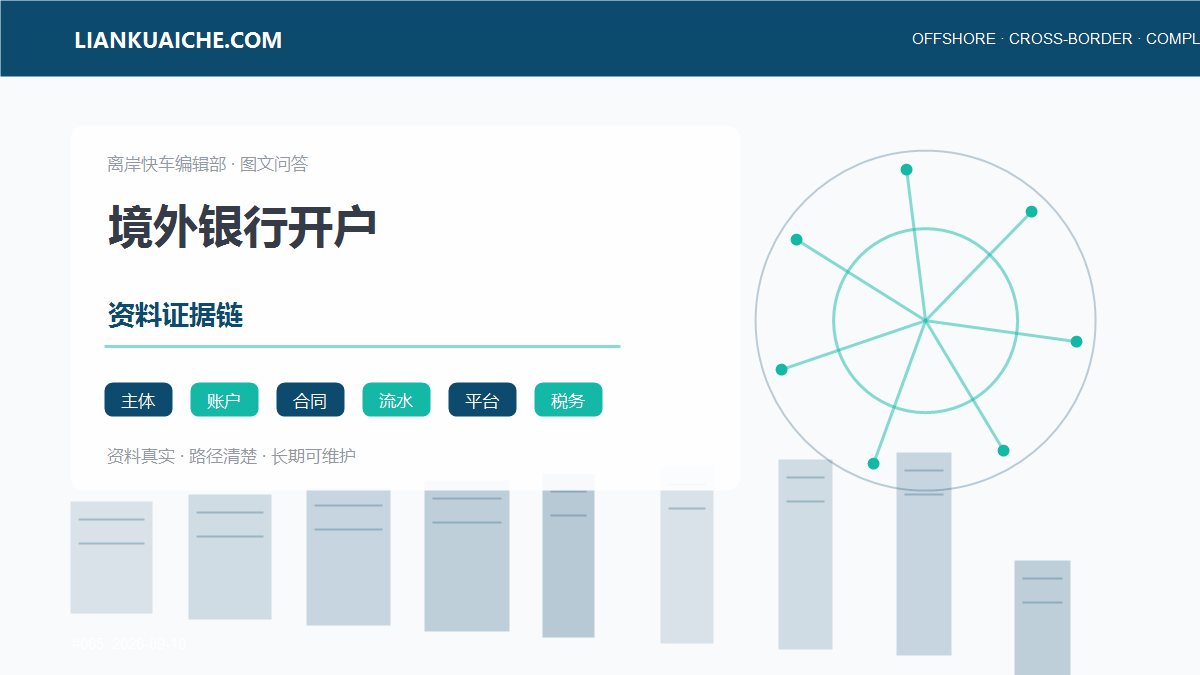
Task: Click the 境外银行开户 headline
Action: tap(242, 227)
